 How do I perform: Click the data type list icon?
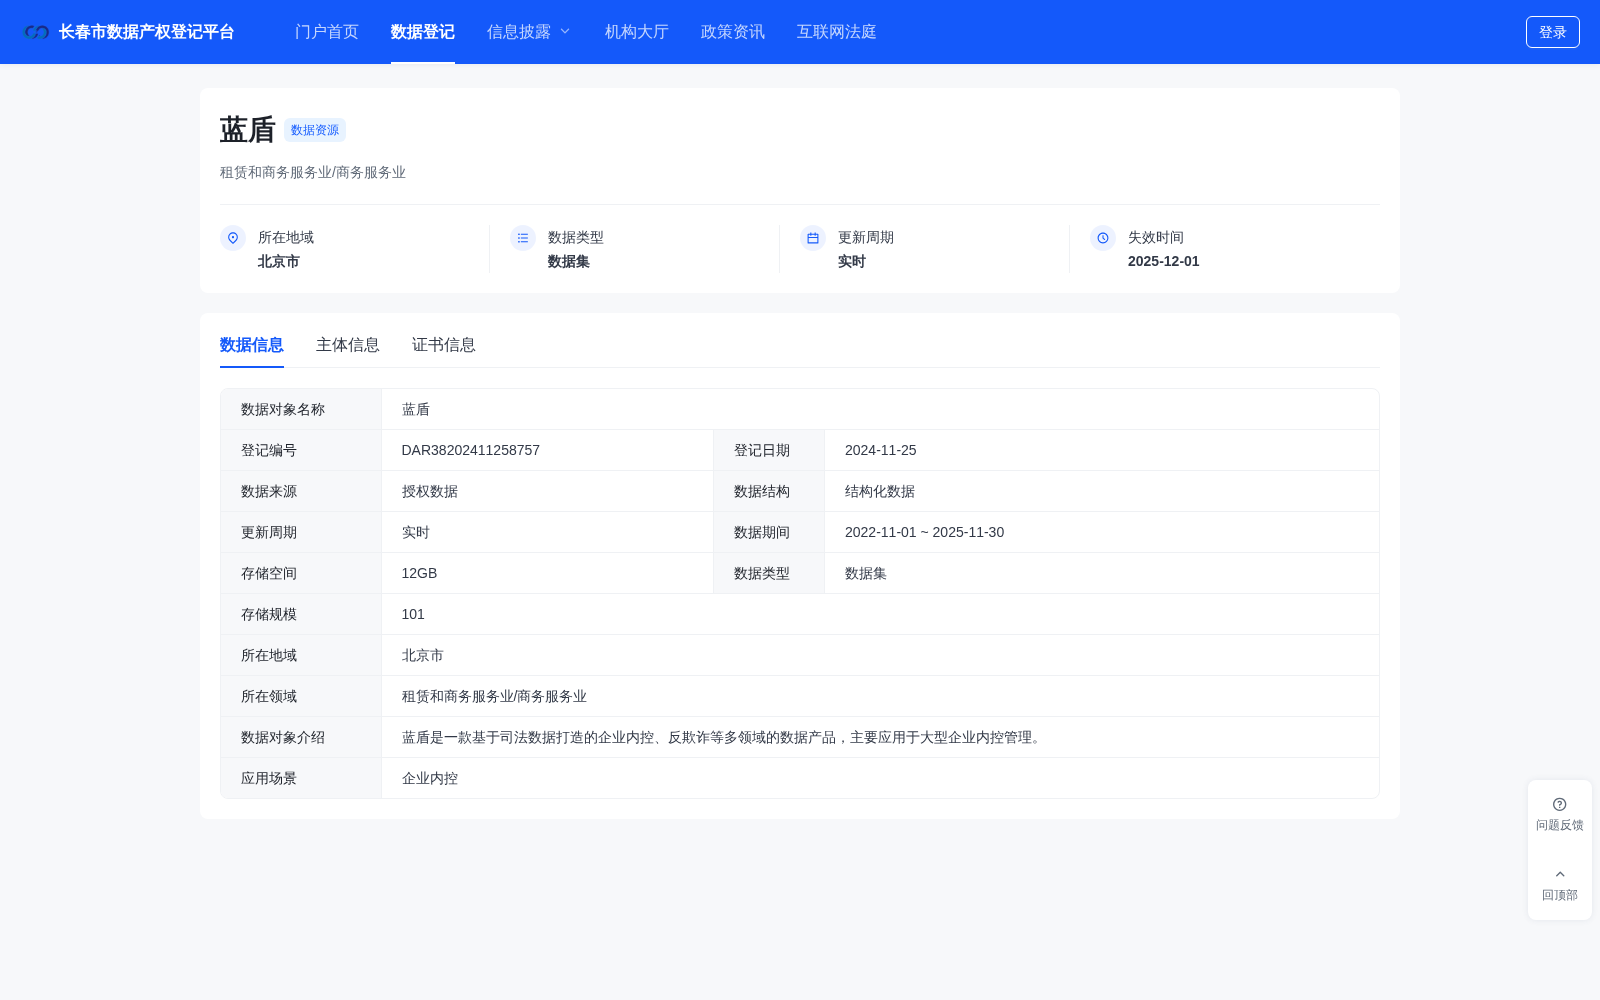pos(523,238)
